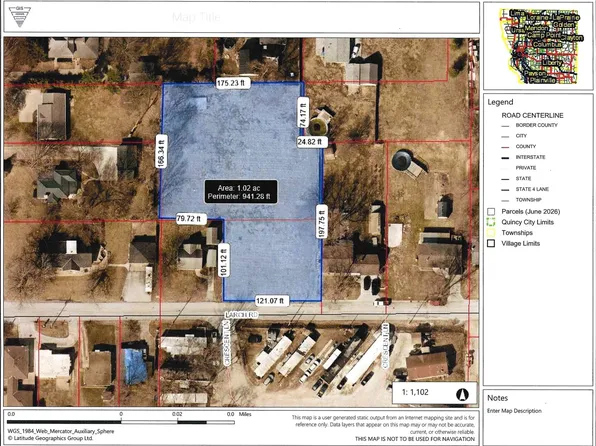Click the Quincy City Limits legend symbol
The width and height of the screenshot is (596, 446).
(491, 222)
